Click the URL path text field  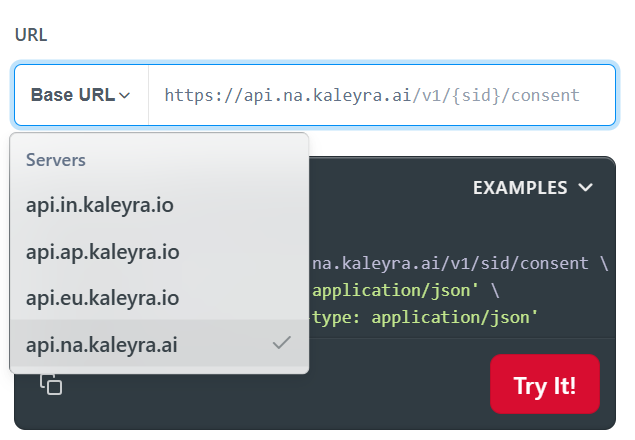point(381,95)
